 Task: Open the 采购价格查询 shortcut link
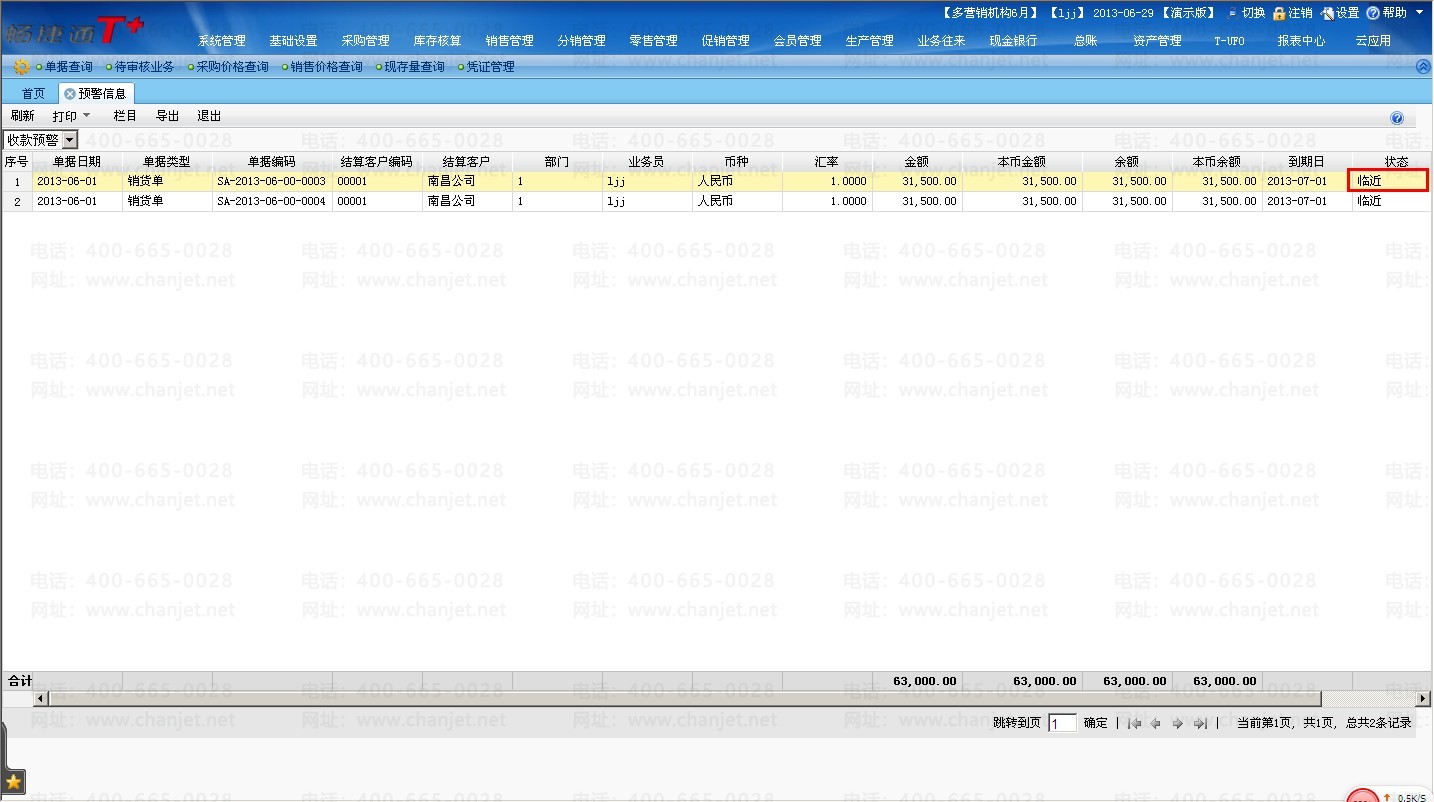click(232, 67)
